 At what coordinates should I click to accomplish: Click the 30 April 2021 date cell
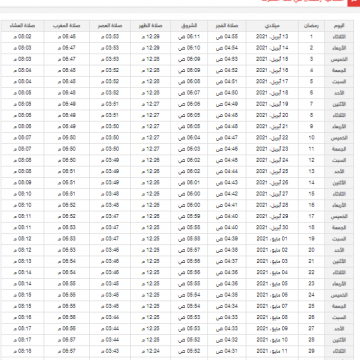click(x=272, y=228)
